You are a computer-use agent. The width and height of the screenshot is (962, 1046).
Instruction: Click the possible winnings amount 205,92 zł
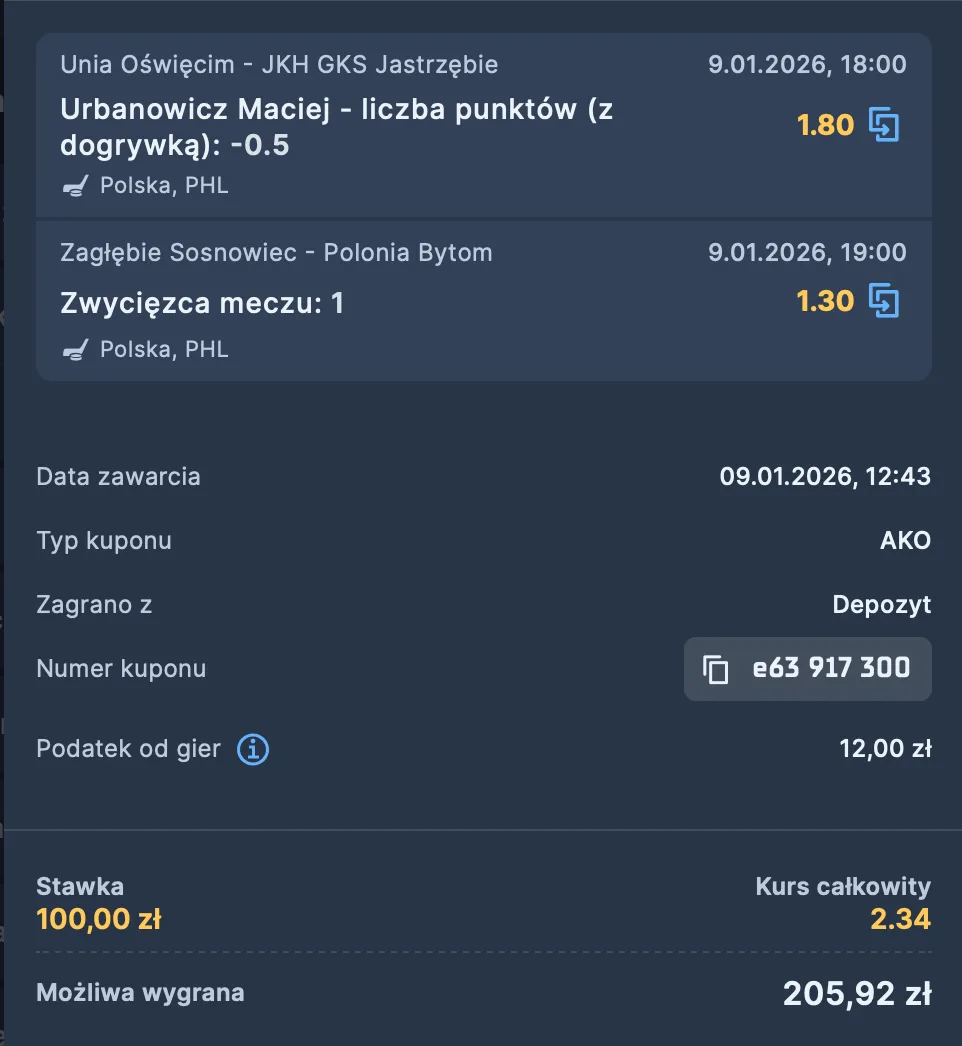point(856,994)
